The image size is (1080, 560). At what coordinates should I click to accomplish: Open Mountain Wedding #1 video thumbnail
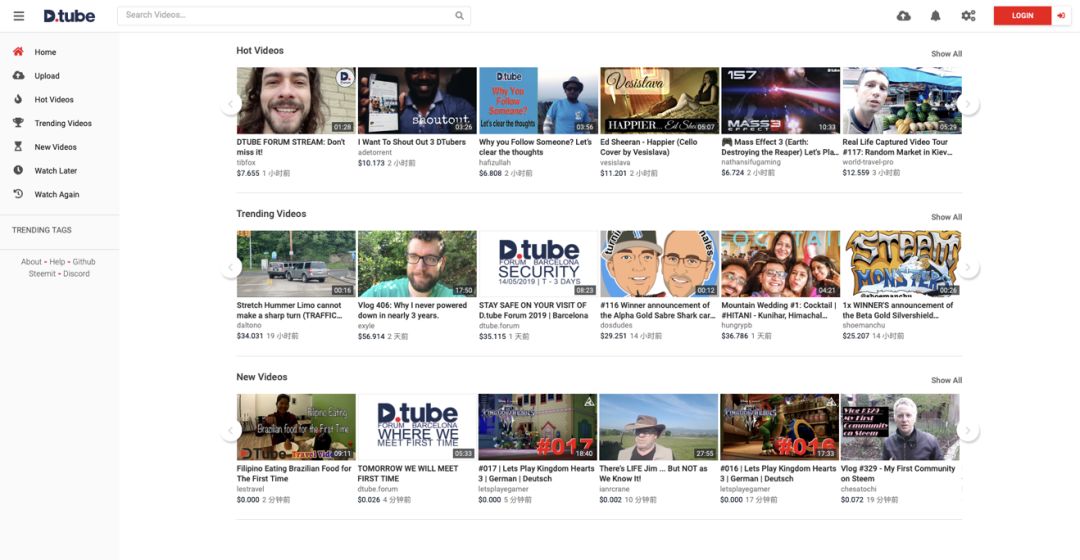[780, 264]
